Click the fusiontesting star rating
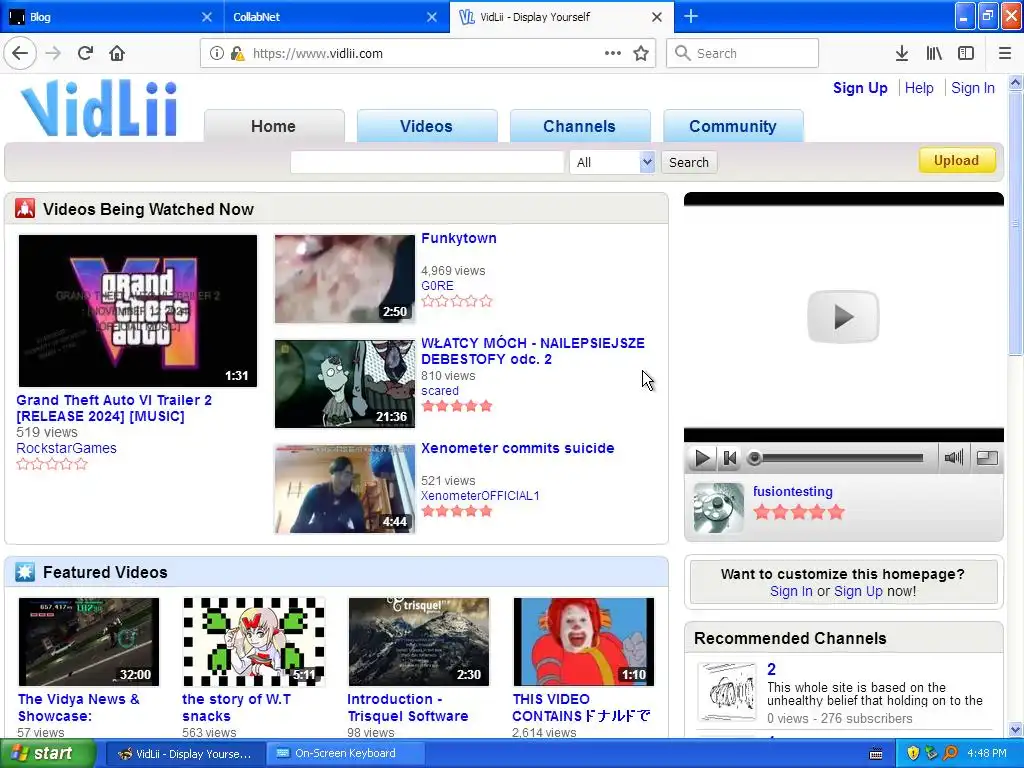The width and height of the screenshot is (1024, 768). point(799,512)
